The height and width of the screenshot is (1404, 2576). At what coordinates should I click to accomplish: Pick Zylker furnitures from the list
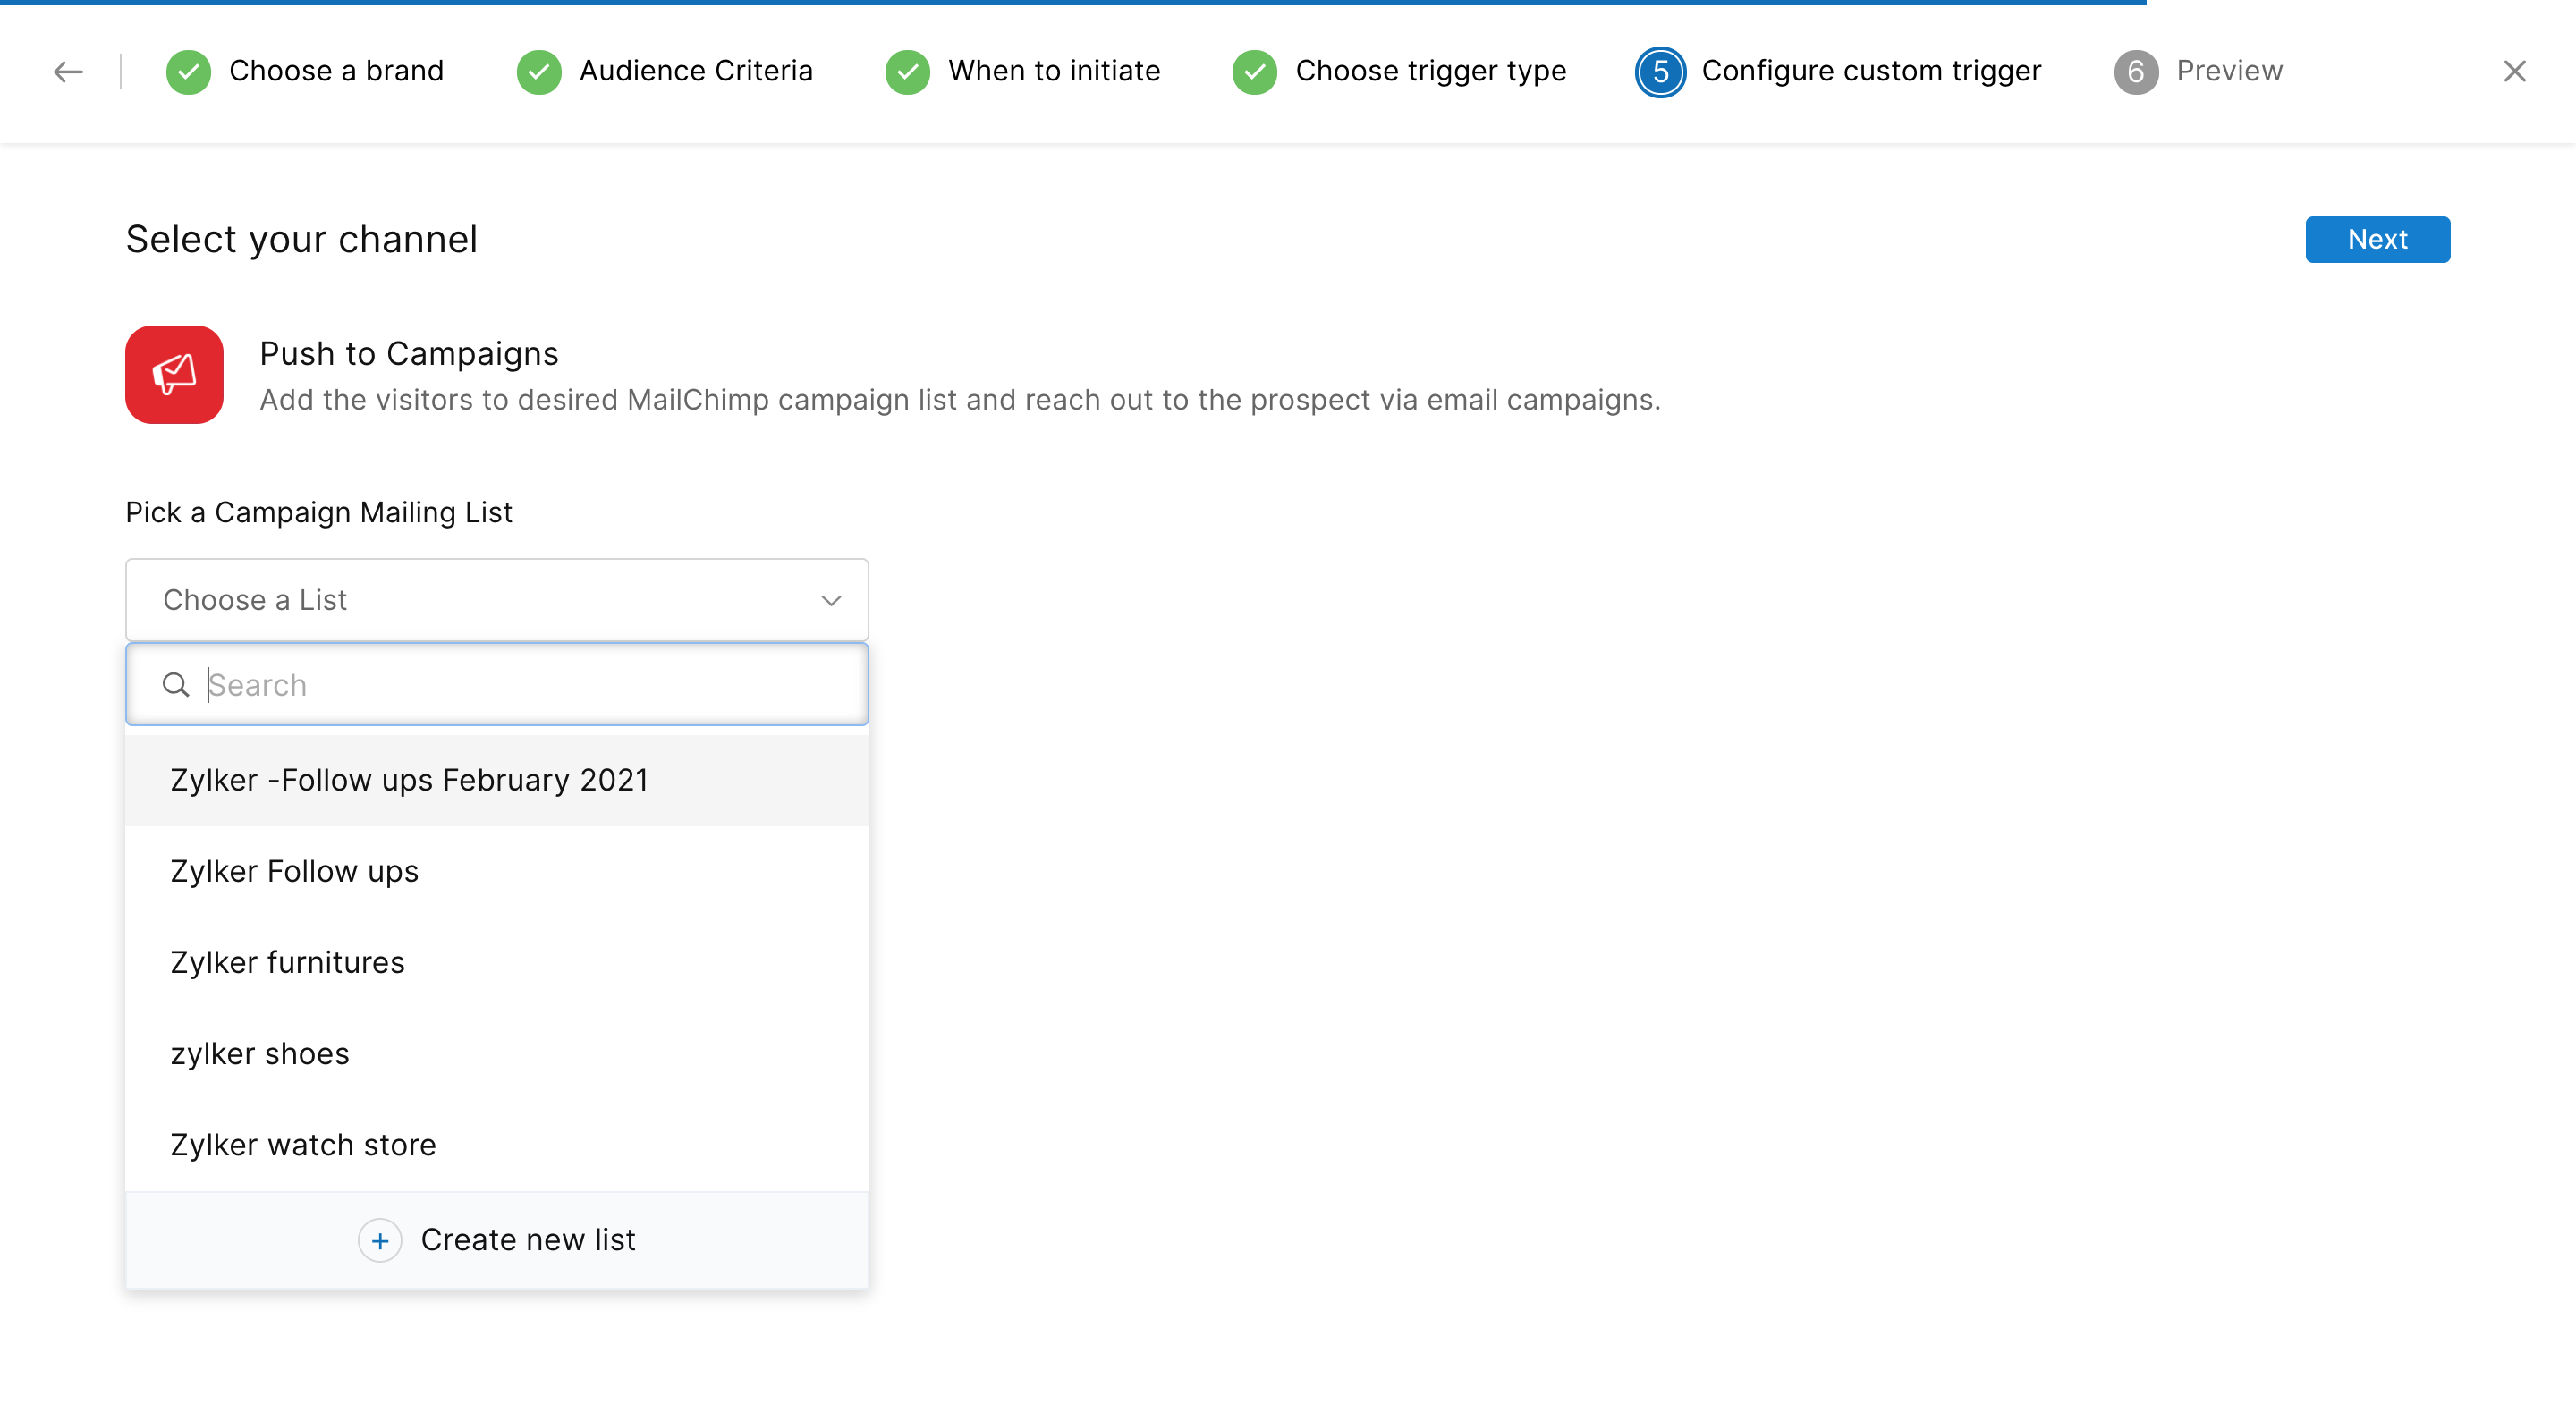[x=287, y=962]
